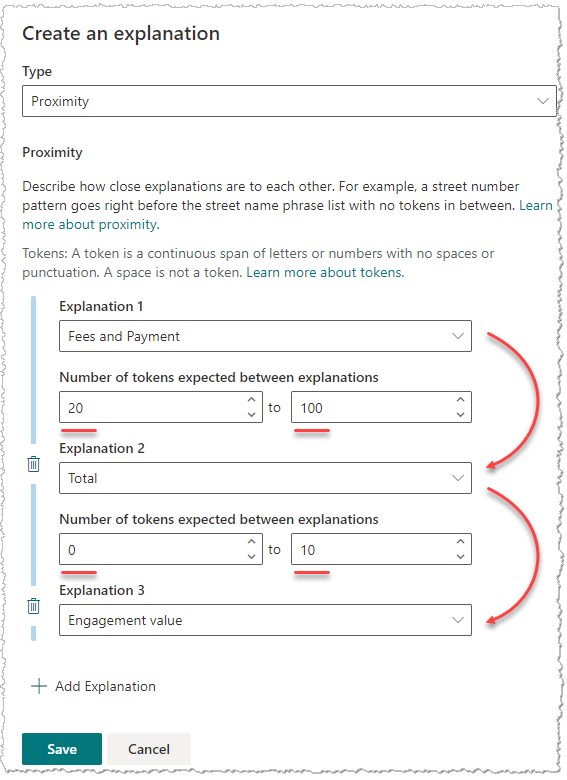Cancel creating the explanation
Viewport: 567px width, 780px height.
click(149, 749)
